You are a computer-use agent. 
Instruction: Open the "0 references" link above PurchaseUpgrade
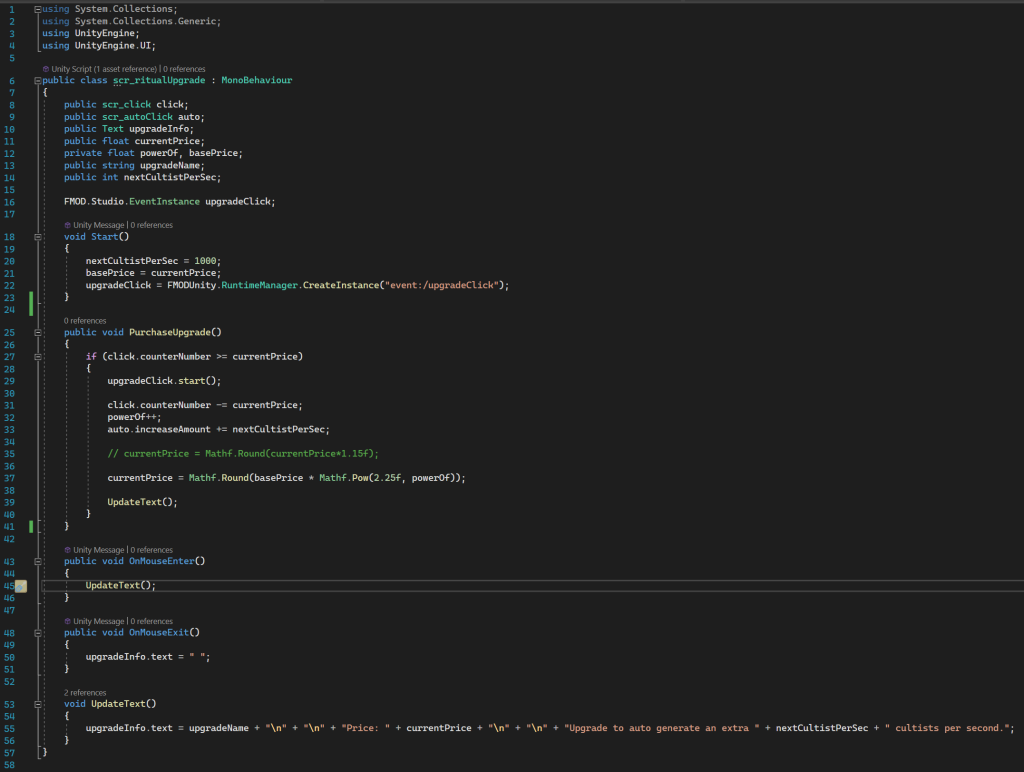[85, 321]
